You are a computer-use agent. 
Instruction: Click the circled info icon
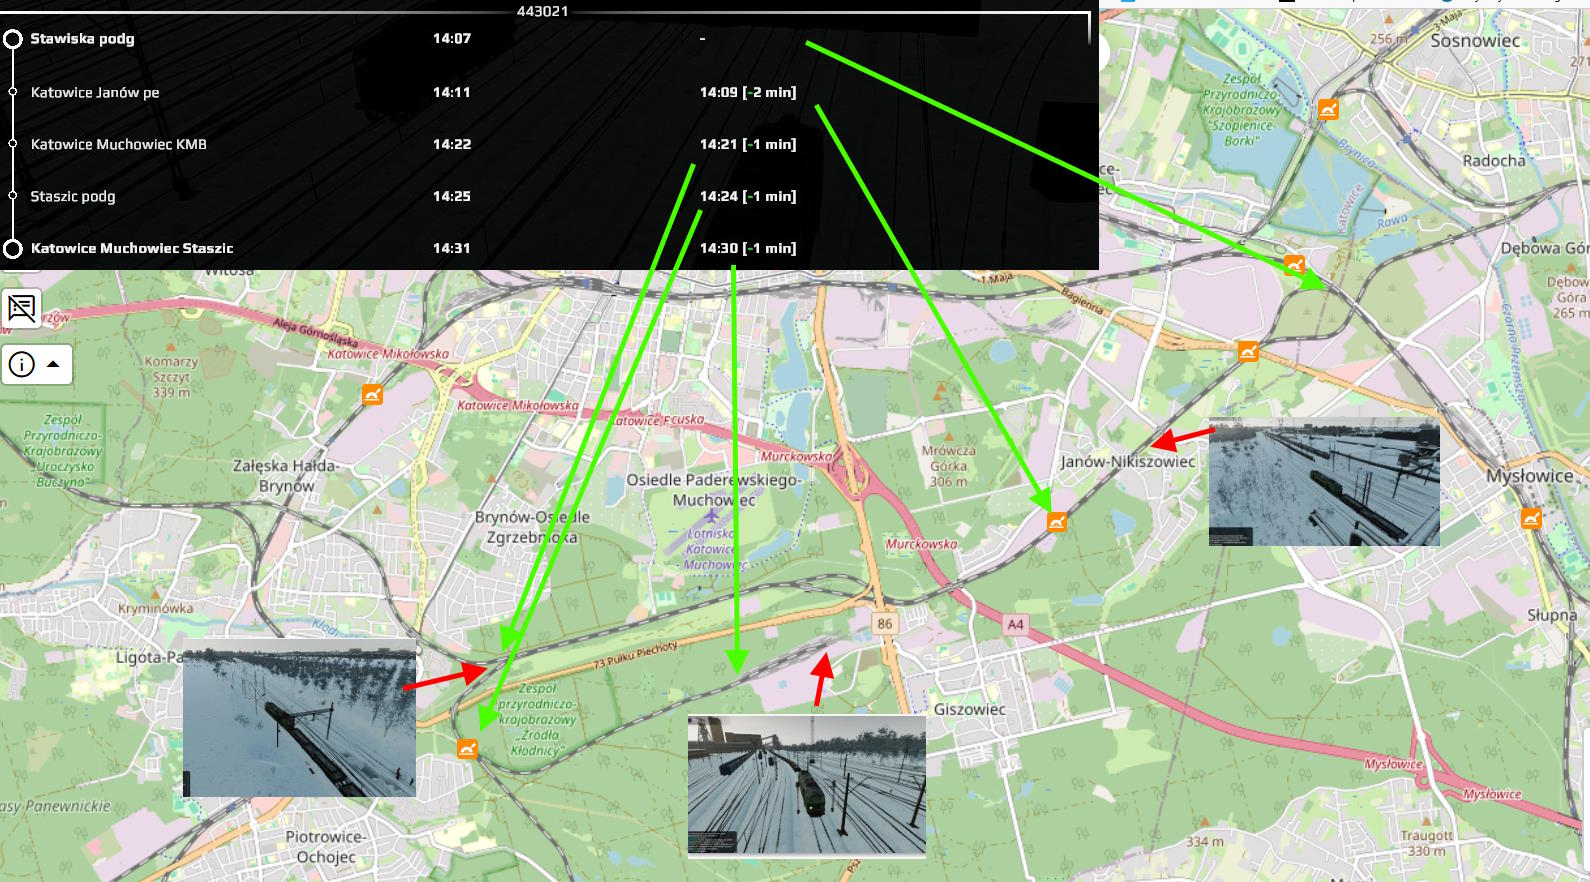(21, 365)
